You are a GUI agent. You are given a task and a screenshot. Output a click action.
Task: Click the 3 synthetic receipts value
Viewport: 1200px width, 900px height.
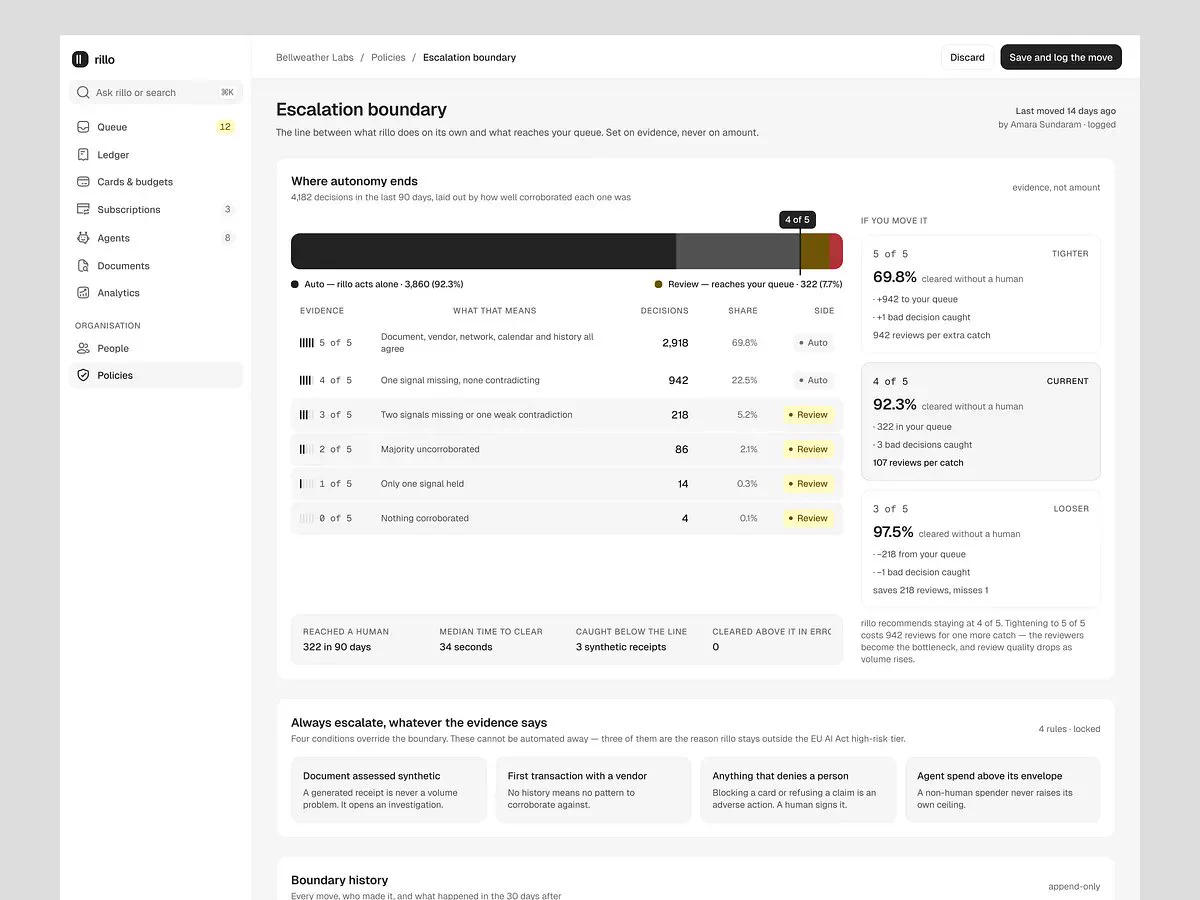tap(621, 647)
